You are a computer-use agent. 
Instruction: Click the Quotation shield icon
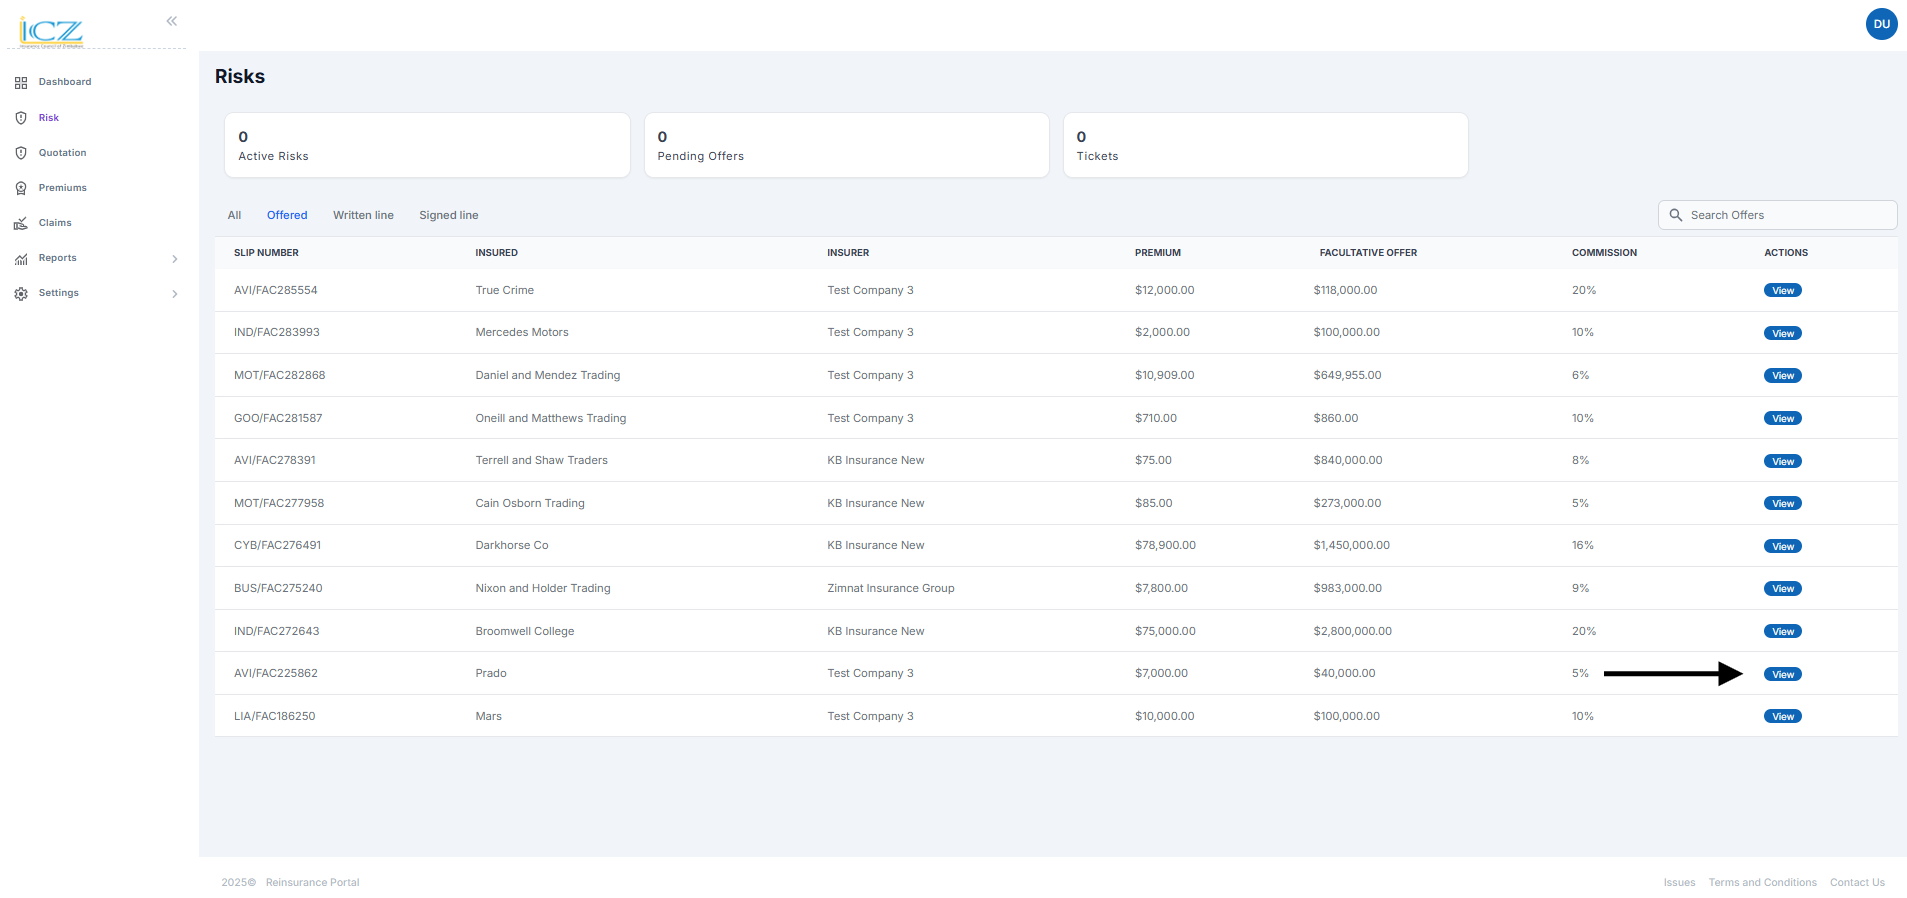21,153
